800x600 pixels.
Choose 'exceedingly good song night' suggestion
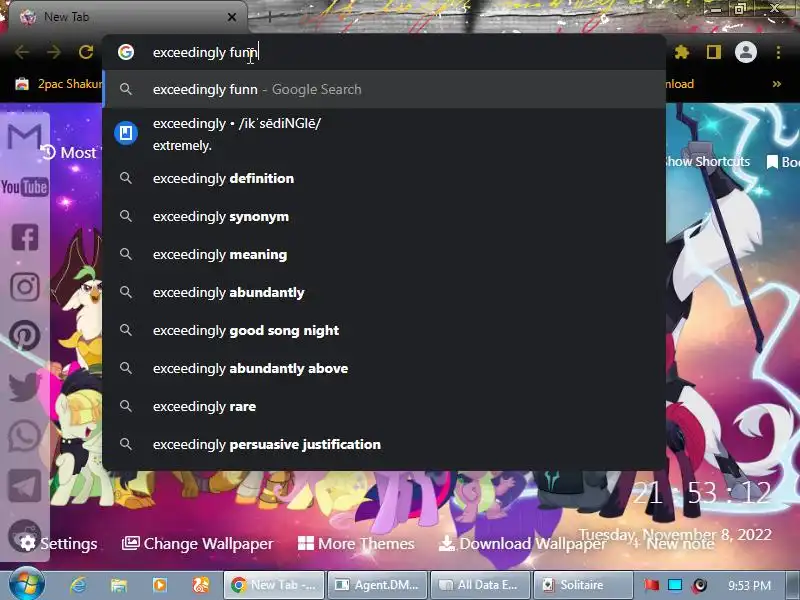click(384, 331)
